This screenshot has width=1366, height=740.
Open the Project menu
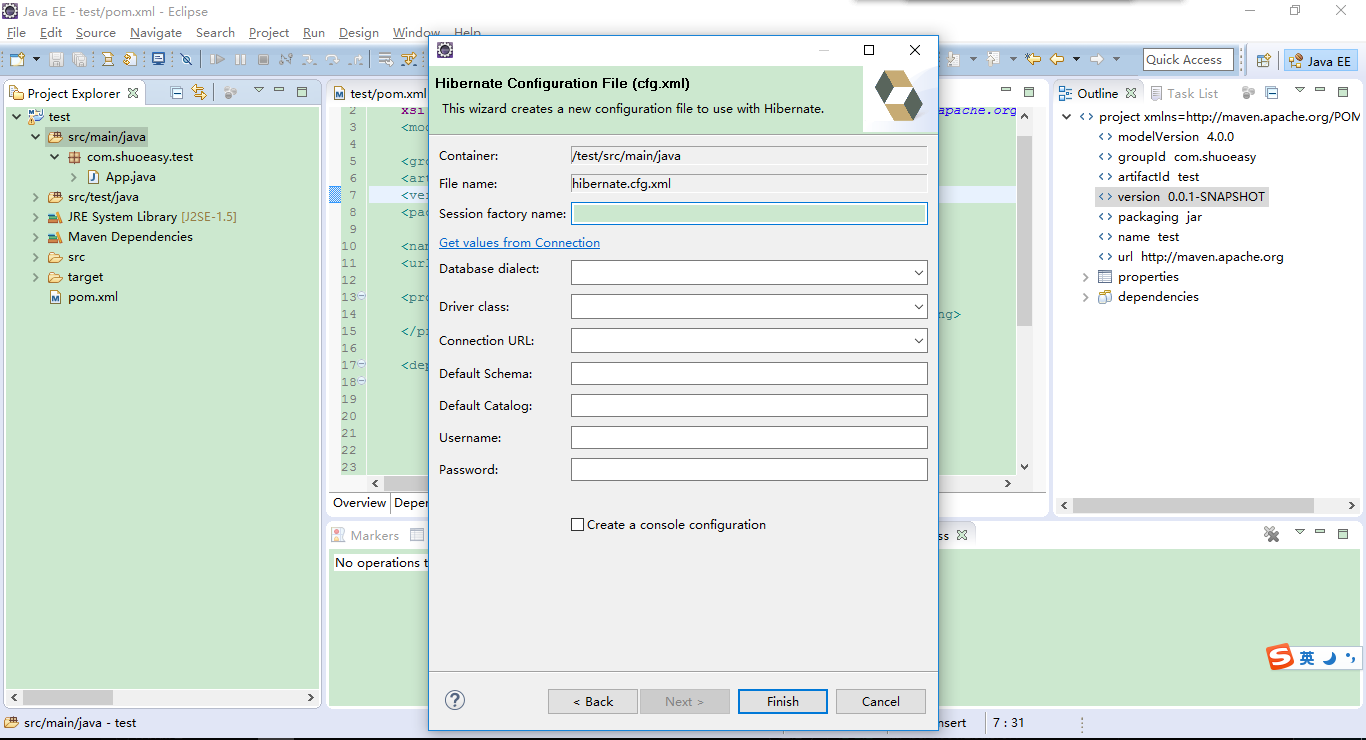tap(269, 32)
